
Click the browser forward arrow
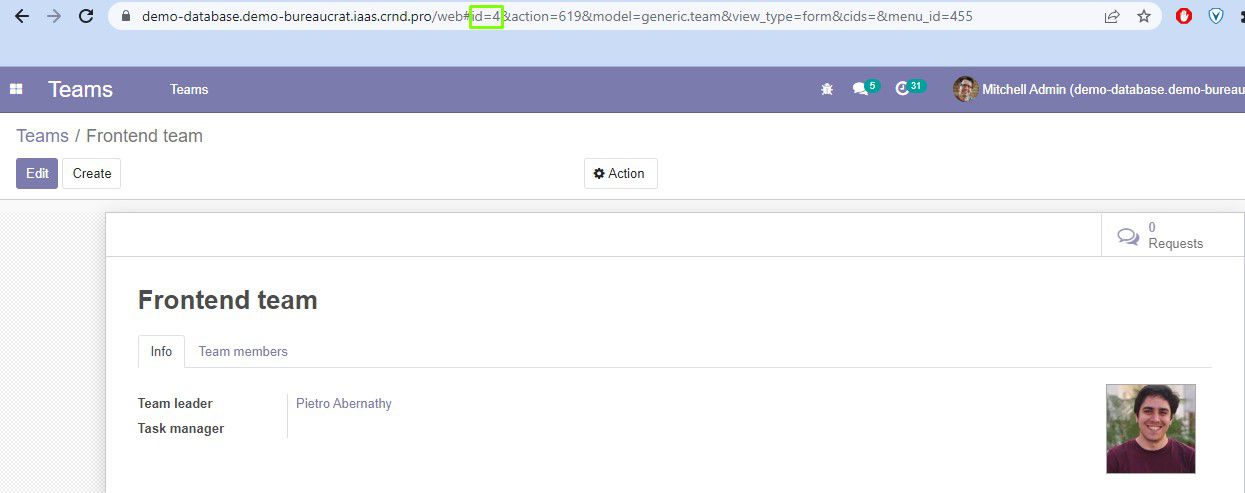(x=54, y=16)
